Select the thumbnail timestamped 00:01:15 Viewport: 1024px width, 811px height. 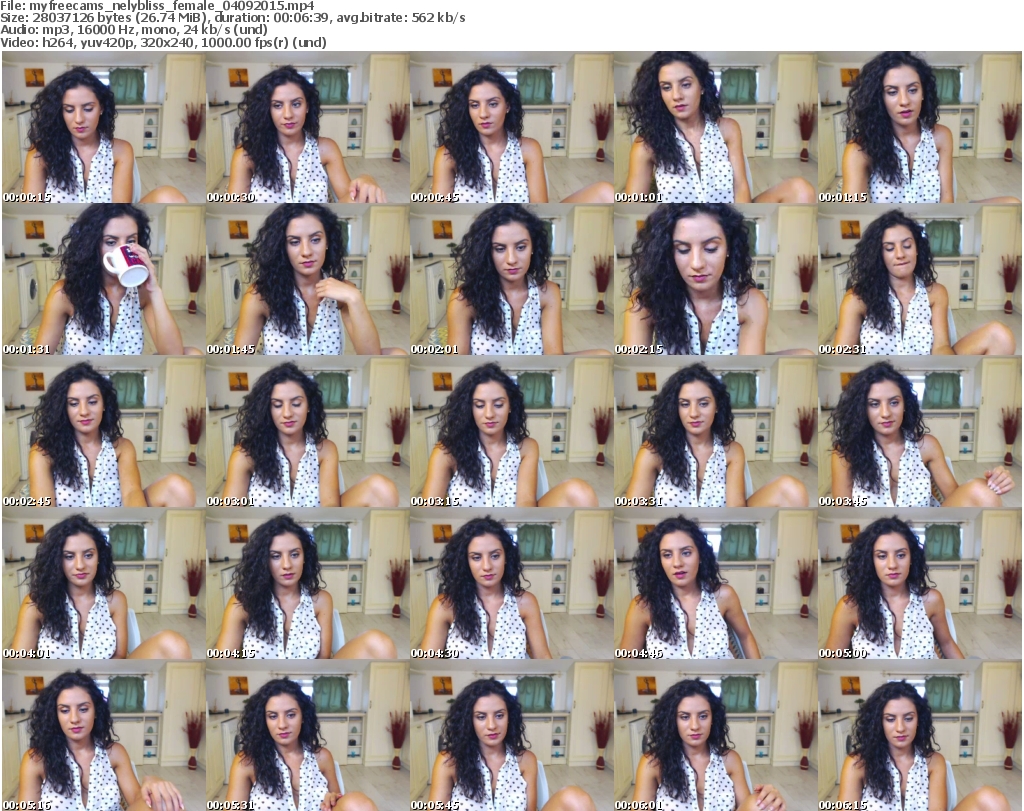click(x=920, y=127)
